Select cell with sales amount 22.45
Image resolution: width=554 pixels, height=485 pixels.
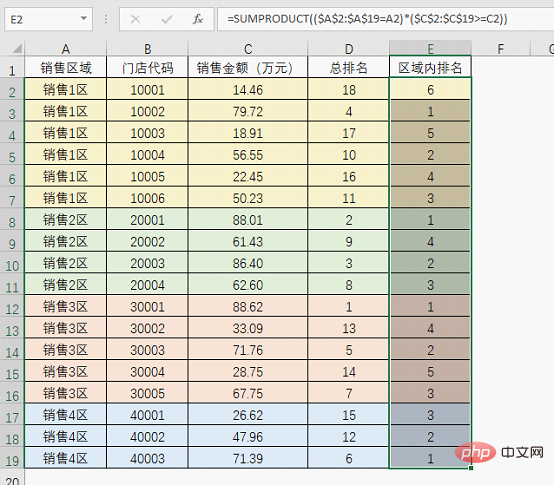point(248,177)
